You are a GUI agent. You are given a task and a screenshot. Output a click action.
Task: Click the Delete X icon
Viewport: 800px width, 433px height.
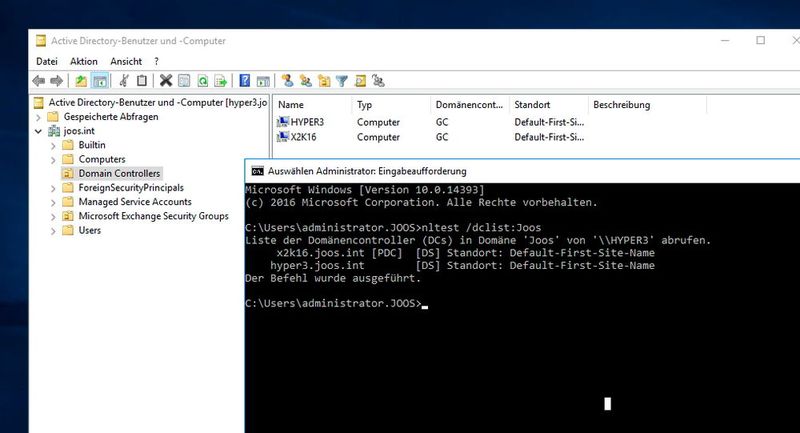(166, 81)
